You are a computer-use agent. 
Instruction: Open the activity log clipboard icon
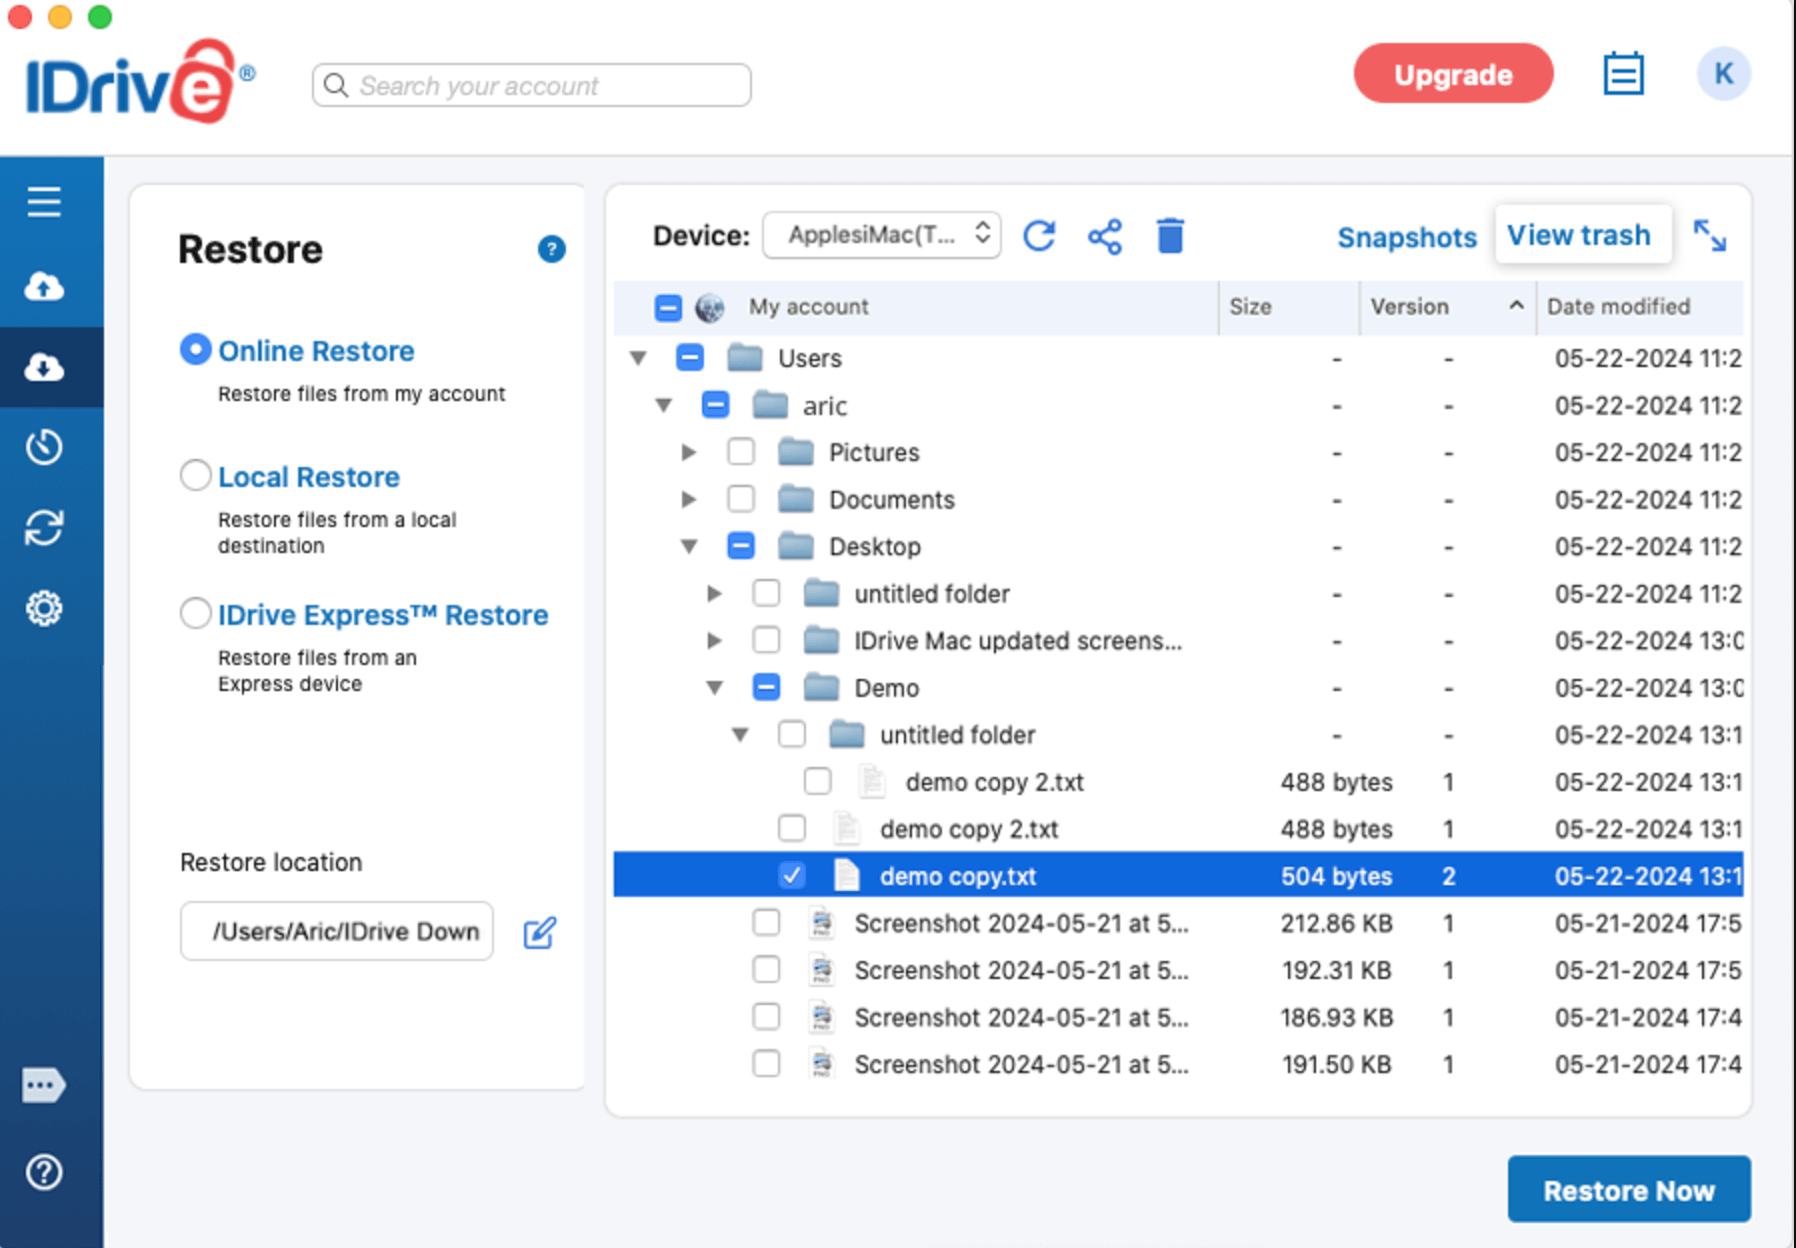(1623, 74)
